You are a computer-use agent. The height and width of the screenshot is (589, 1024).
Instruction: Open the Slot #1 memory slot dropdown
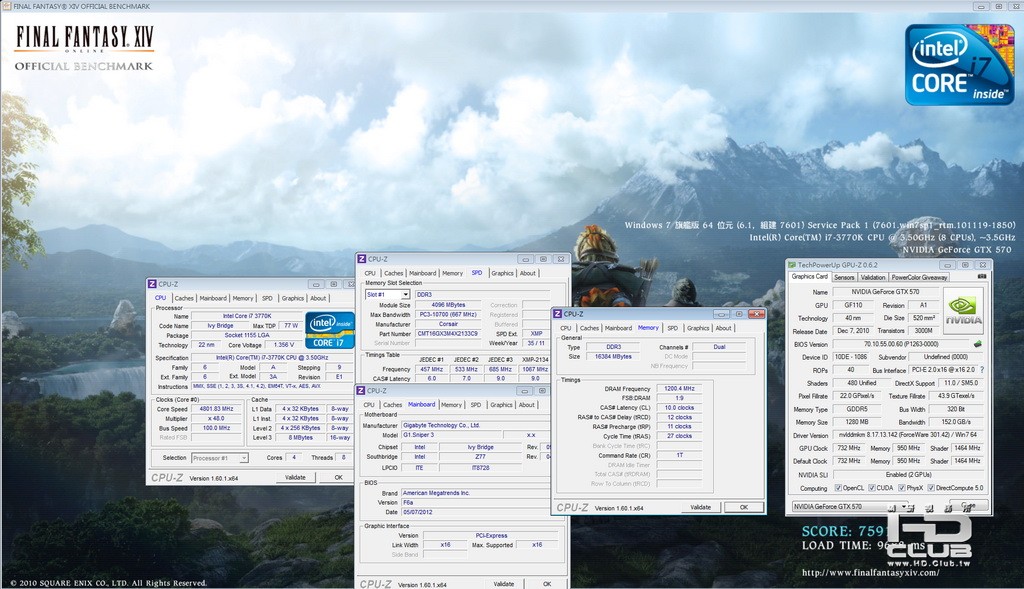pyautogui.click(x=405, y=294)
